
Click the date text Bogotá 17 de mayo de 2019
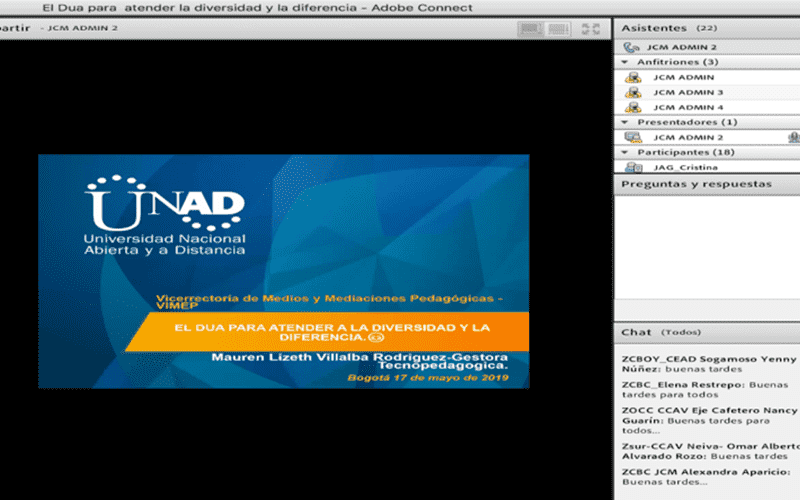point(428,378)
